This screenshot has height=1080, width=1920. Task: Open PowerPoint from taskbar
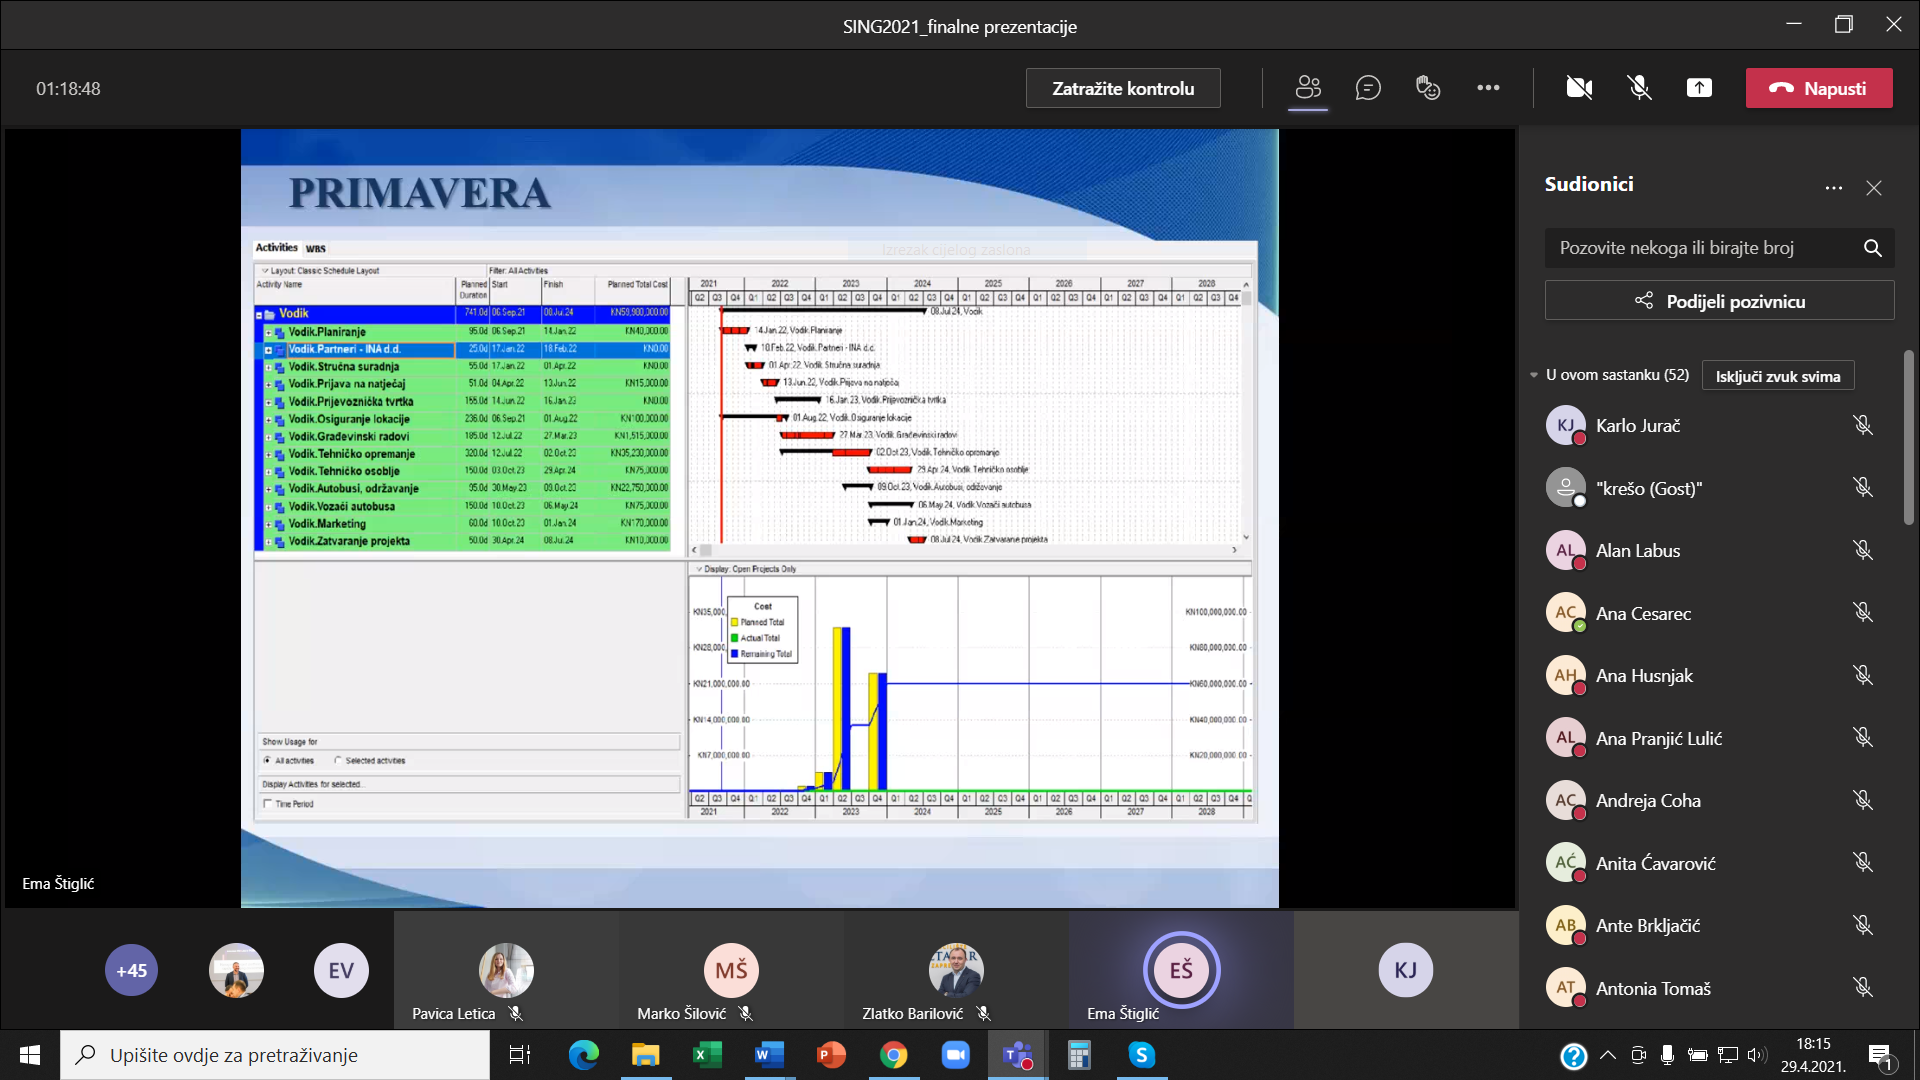pos(831,1055)
